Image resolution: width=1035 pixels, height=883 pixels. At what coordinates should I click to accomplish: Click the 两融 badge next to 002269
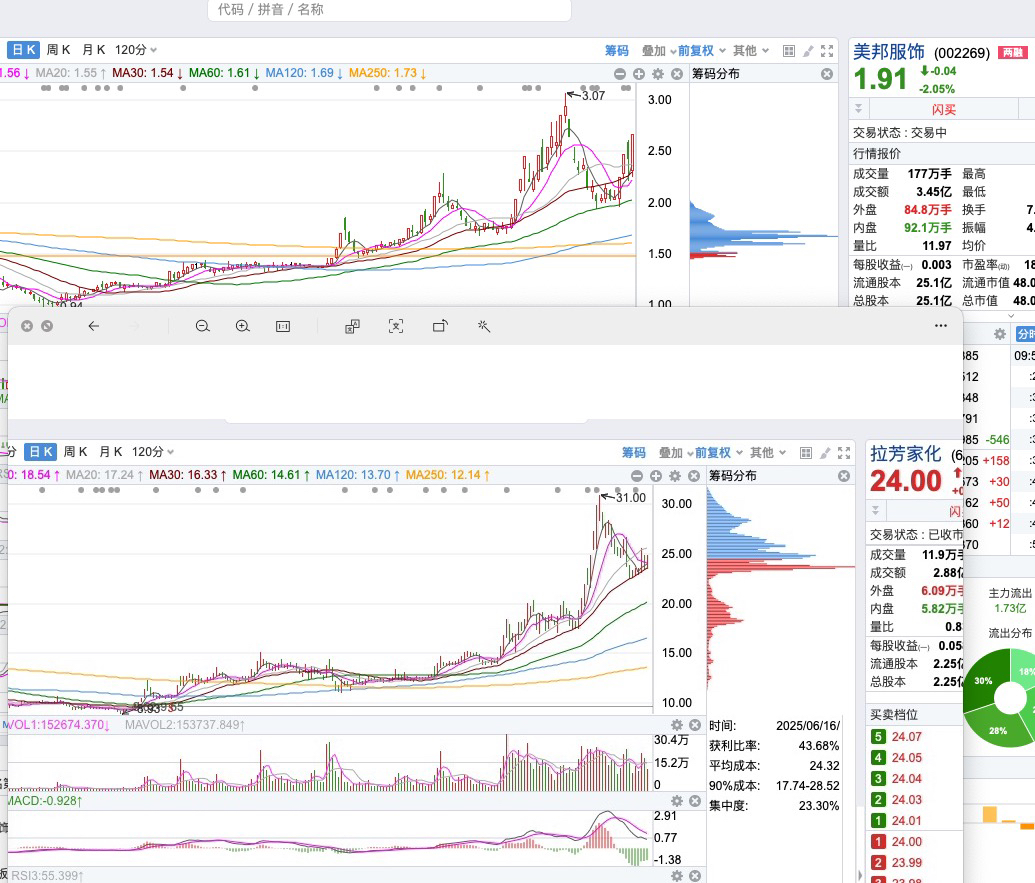click(1013, 53)
